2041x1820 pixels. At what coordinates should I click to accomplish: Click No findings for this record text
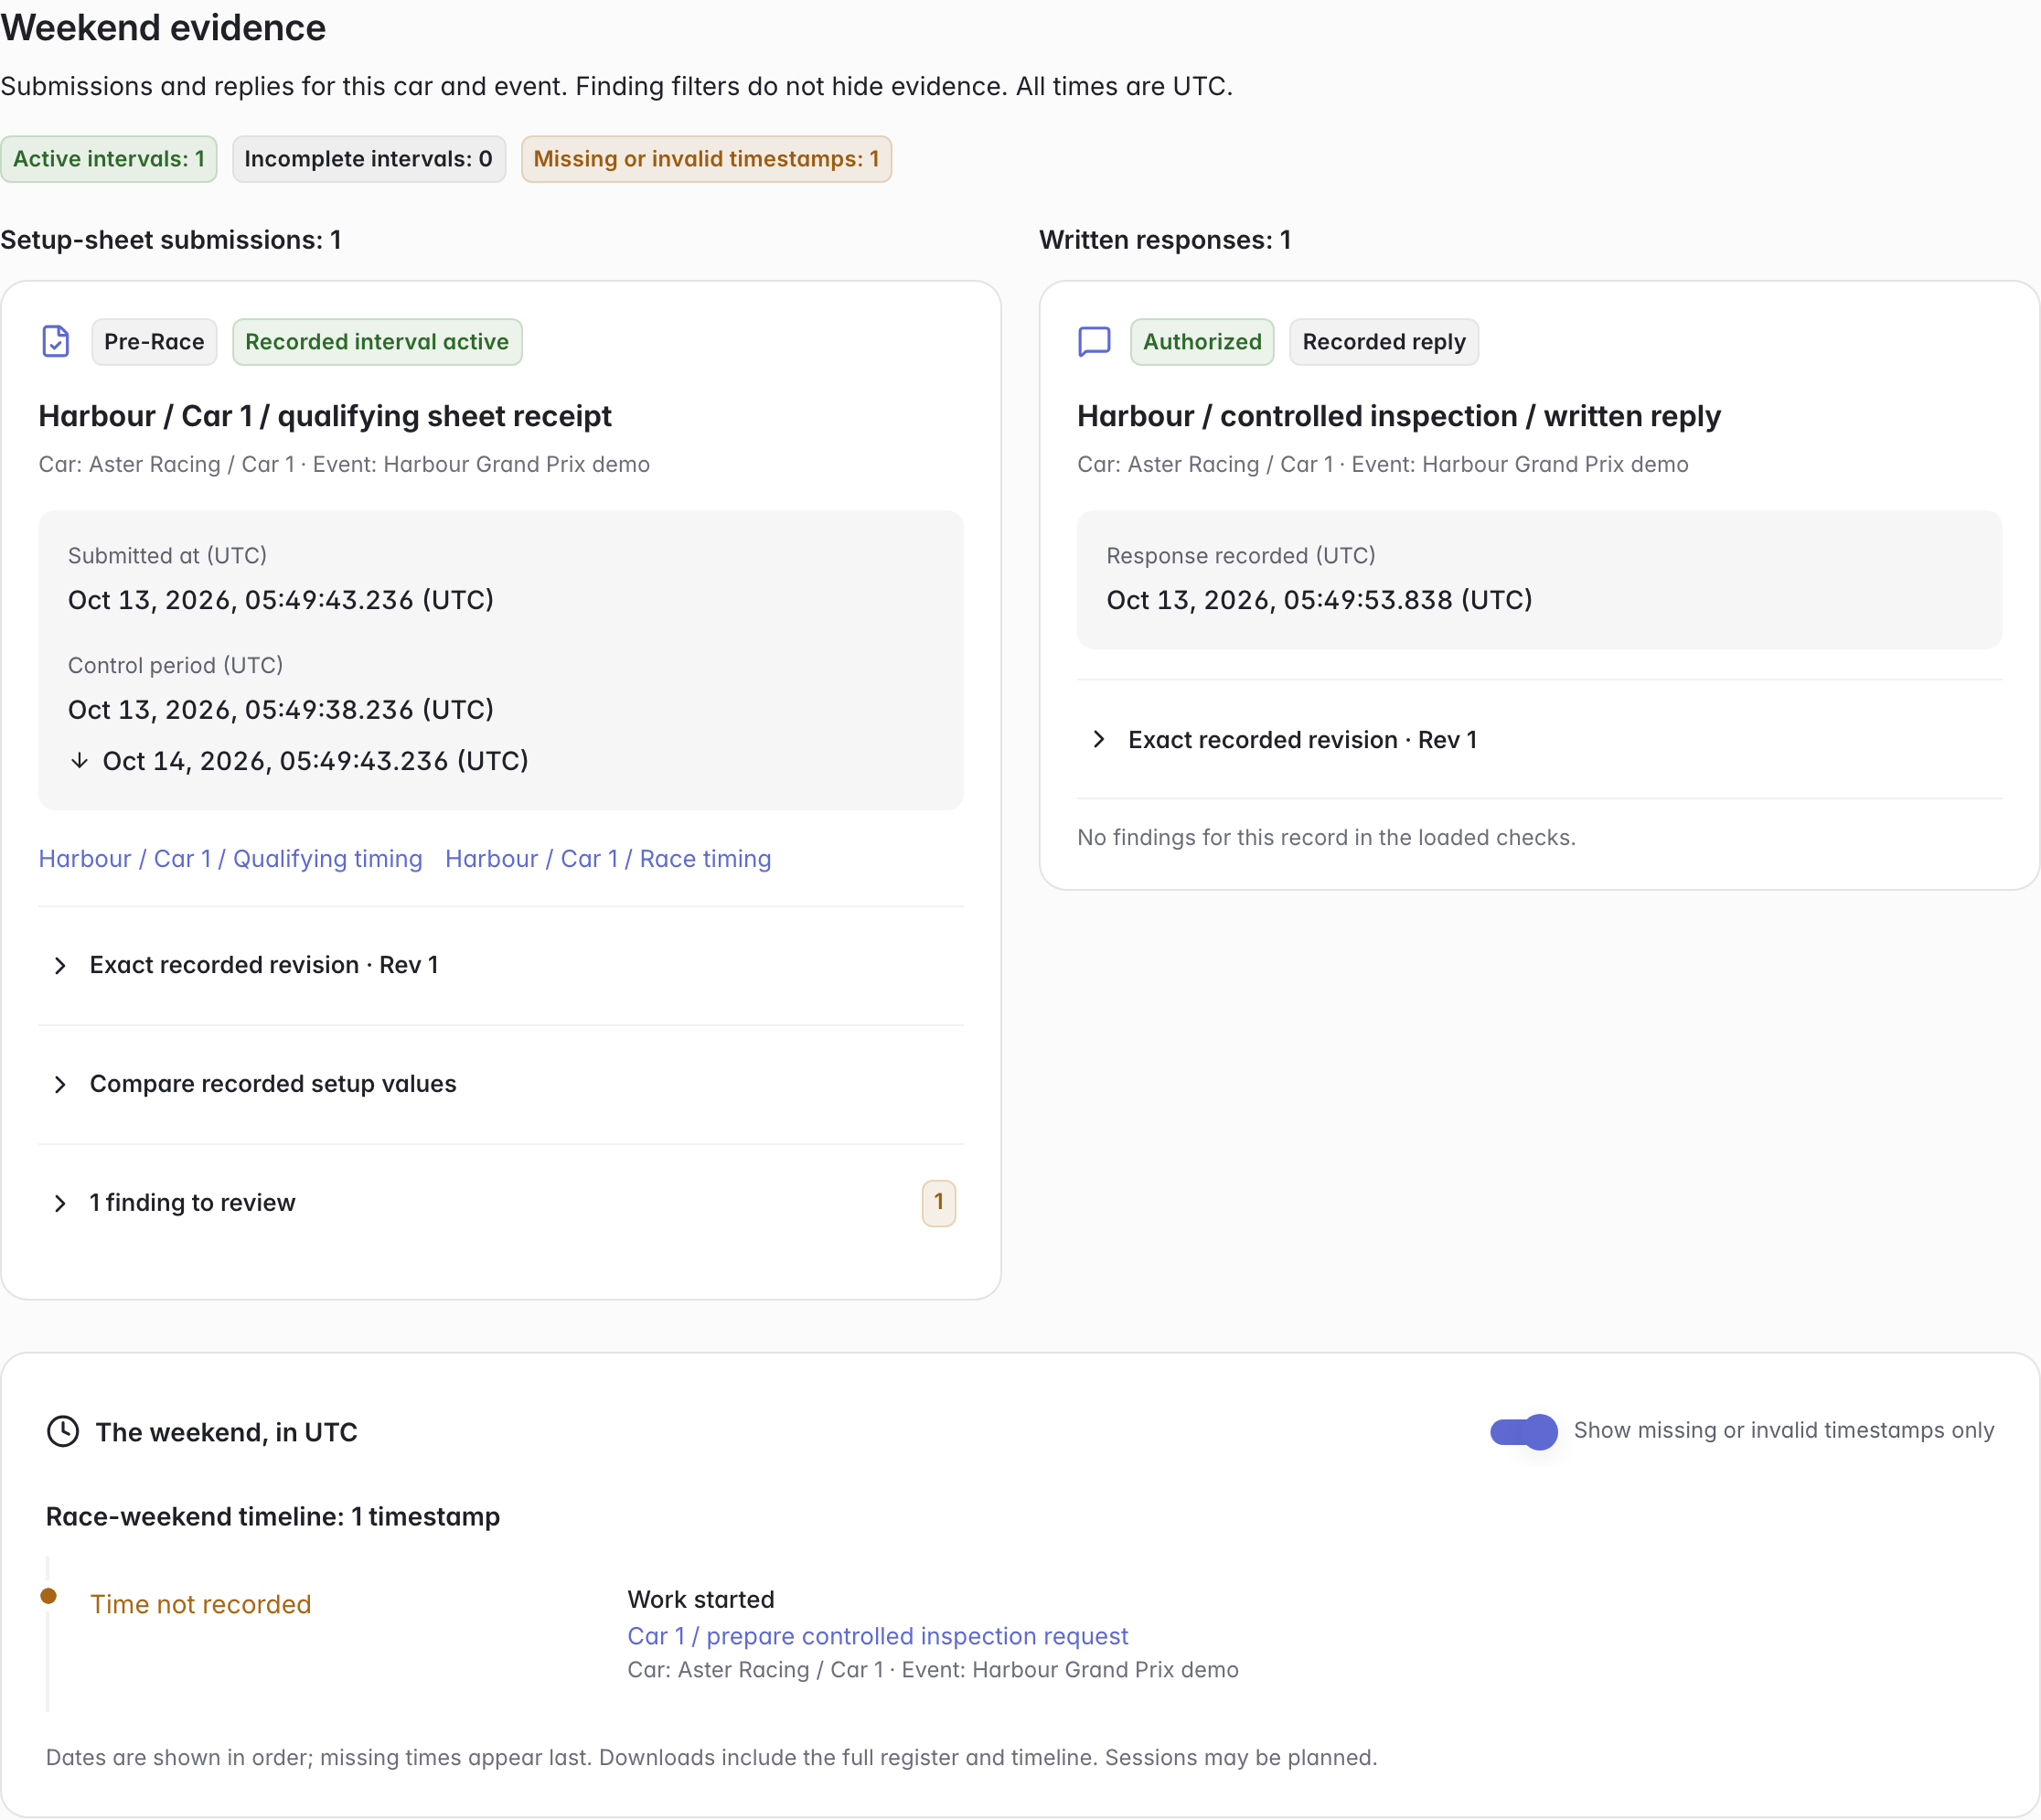pyautogui.click(x=1326, y=837)
